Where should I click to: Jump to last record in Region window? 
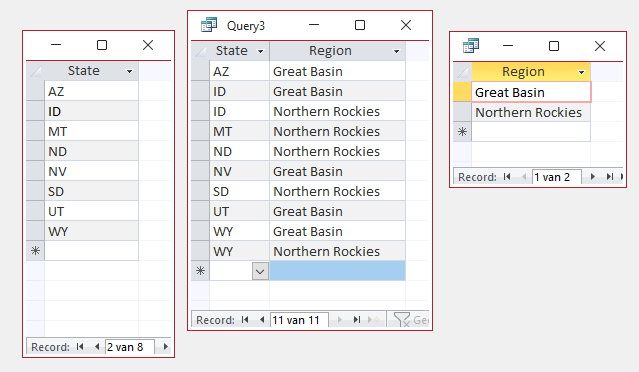[x=610, y=177]
